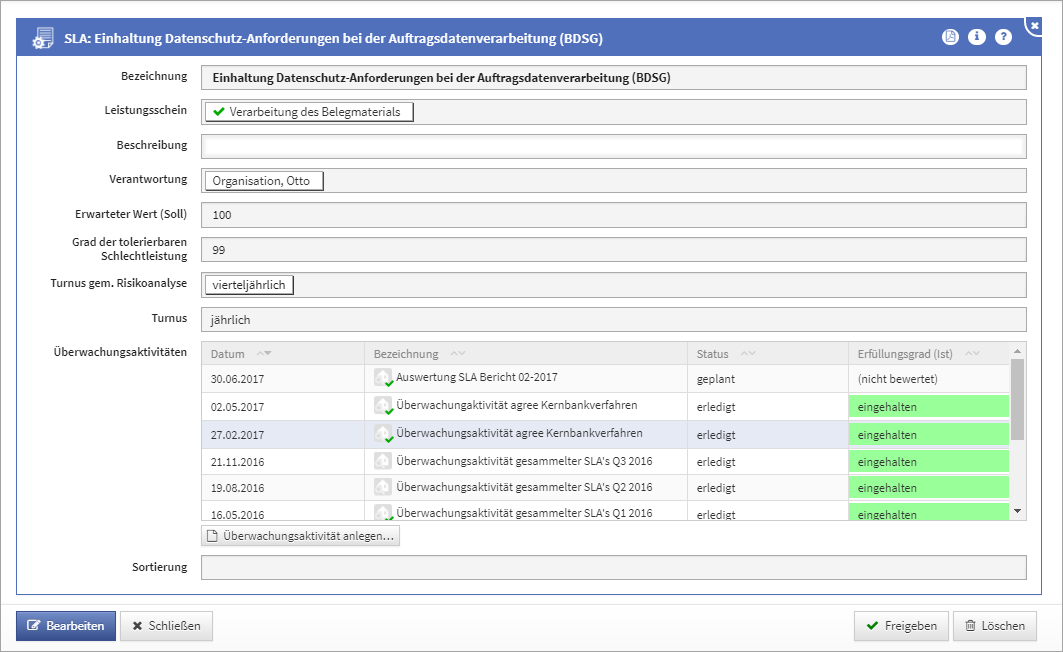
Task: Click the green check icon on Verarbeitung des Belegmaterials
Action: click(x=219, y=112)
